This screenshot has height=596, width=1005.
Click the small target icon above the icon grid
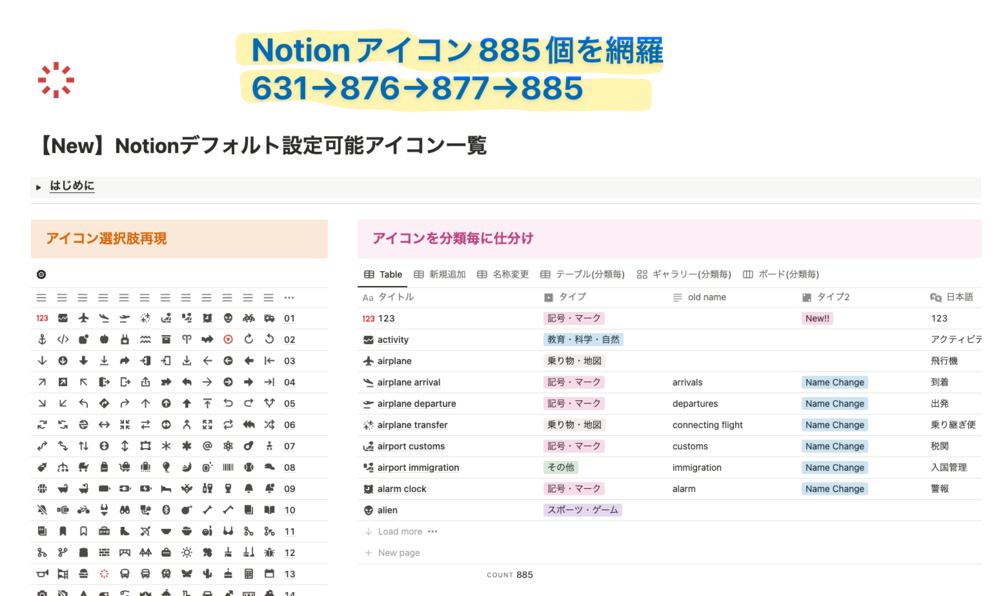pyautogui.click(x=42, y=274)
